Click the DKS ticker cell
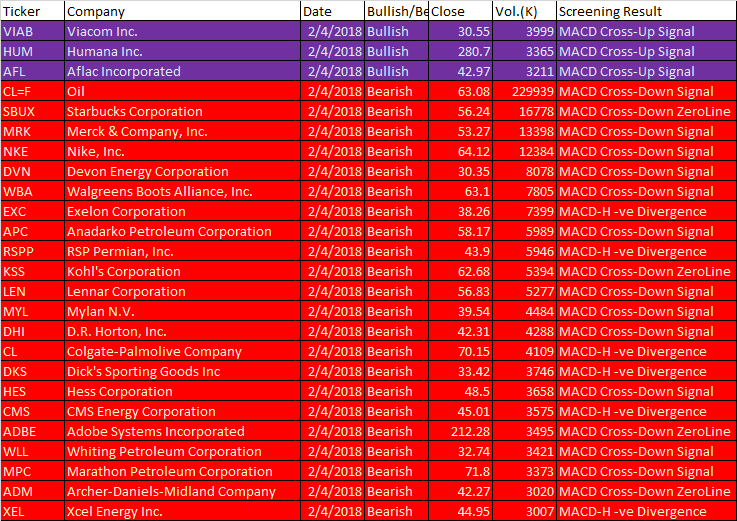Viewport: 737px width, 521px height. coord(32,371)
